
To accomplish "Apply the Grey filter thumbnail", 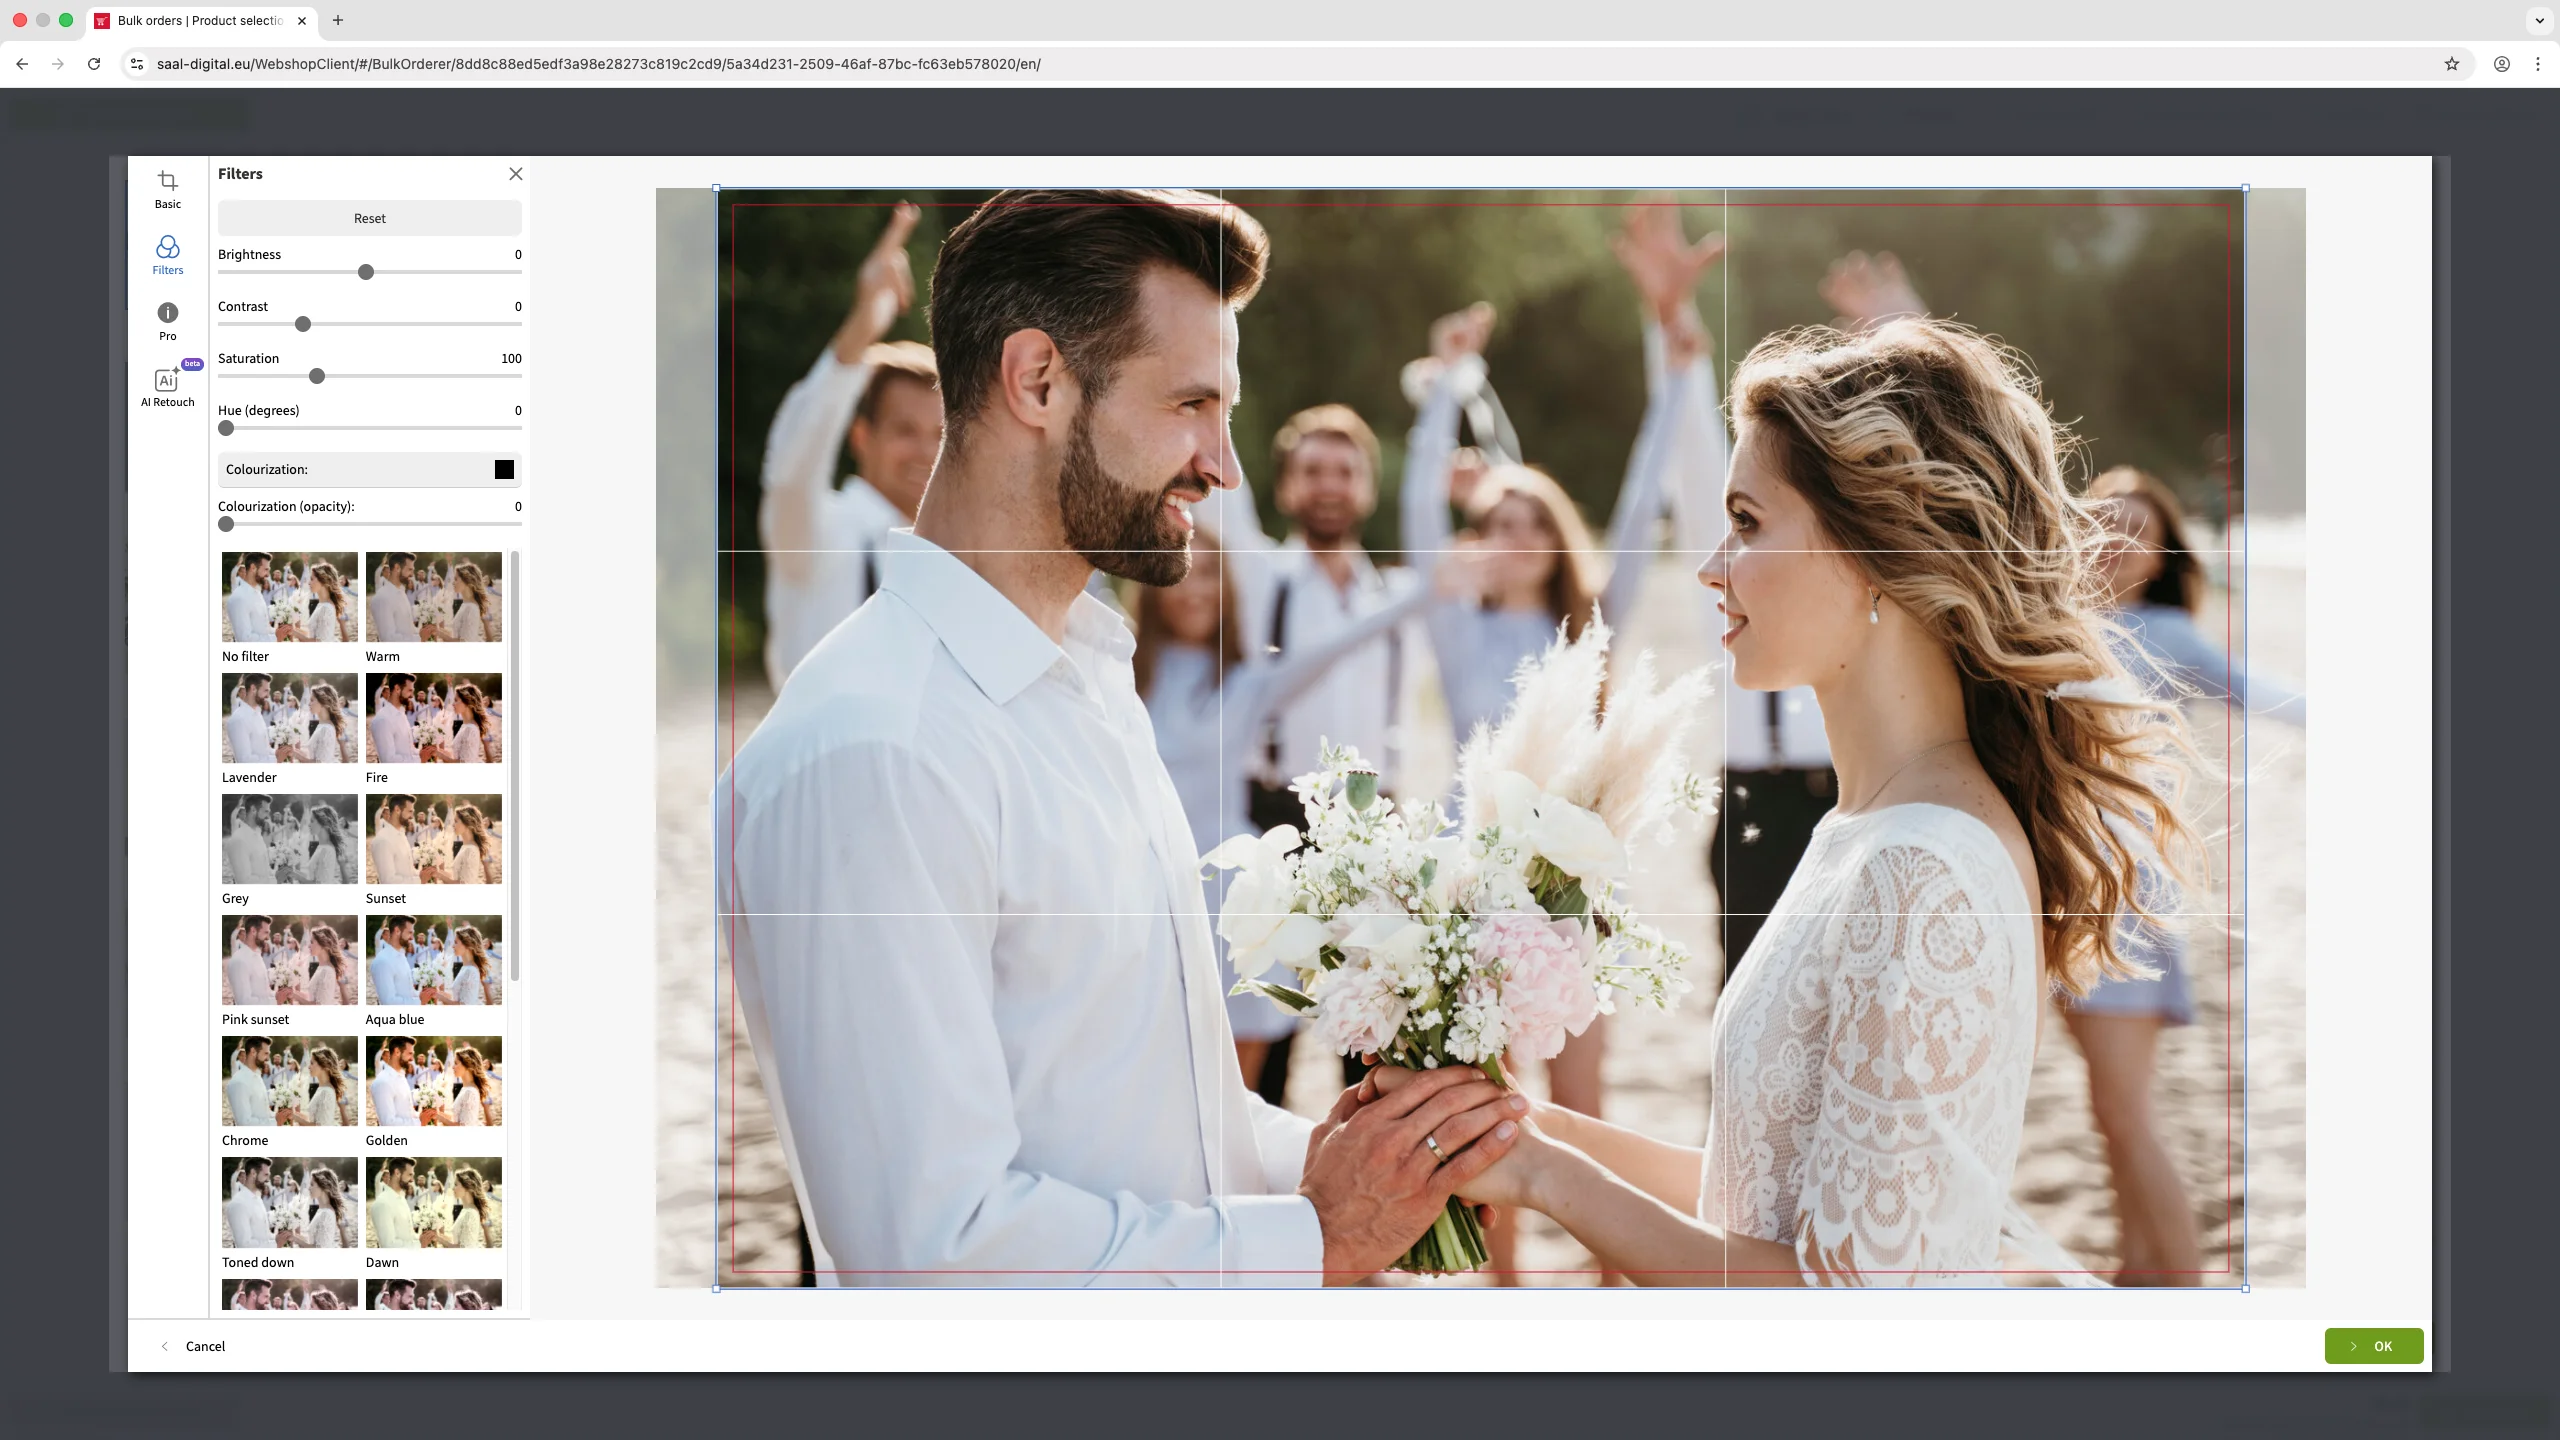I will [289, 839].
